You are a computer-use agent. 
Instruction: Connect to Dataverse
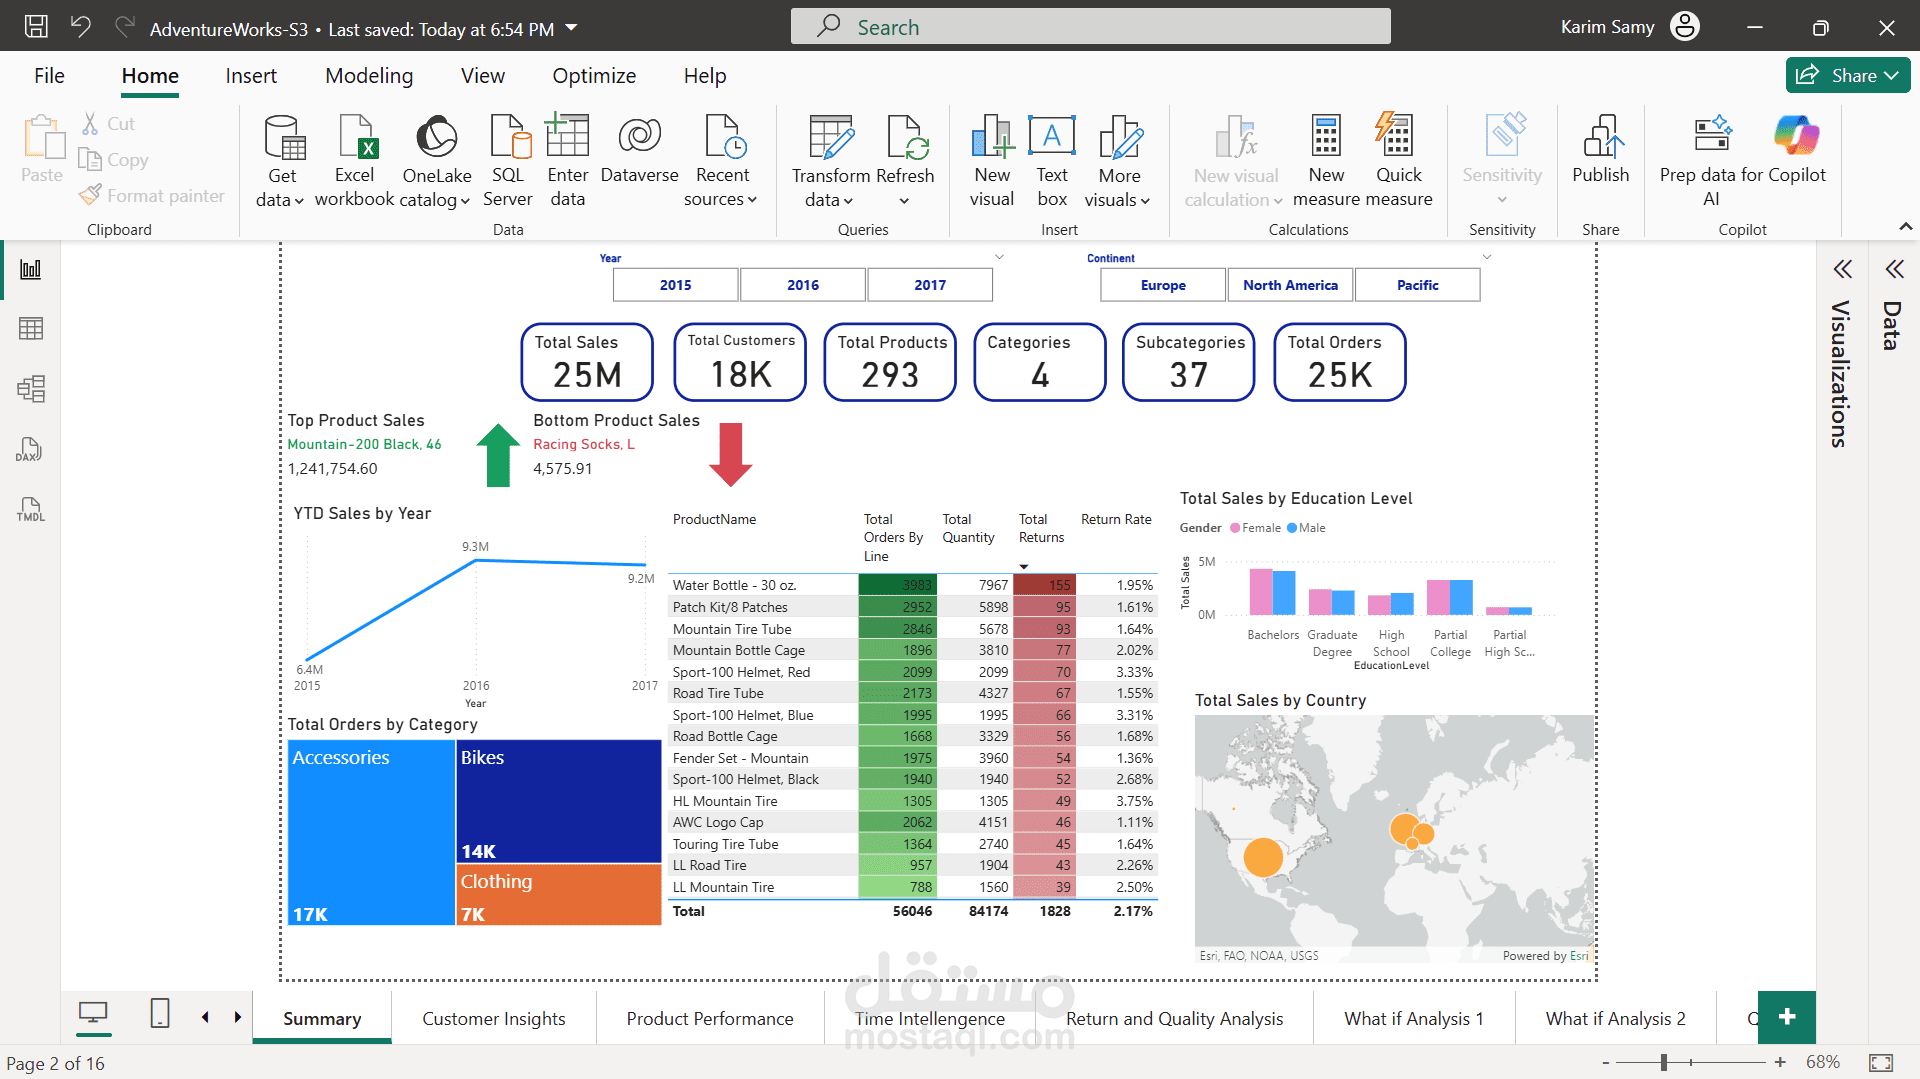(640, 150)
